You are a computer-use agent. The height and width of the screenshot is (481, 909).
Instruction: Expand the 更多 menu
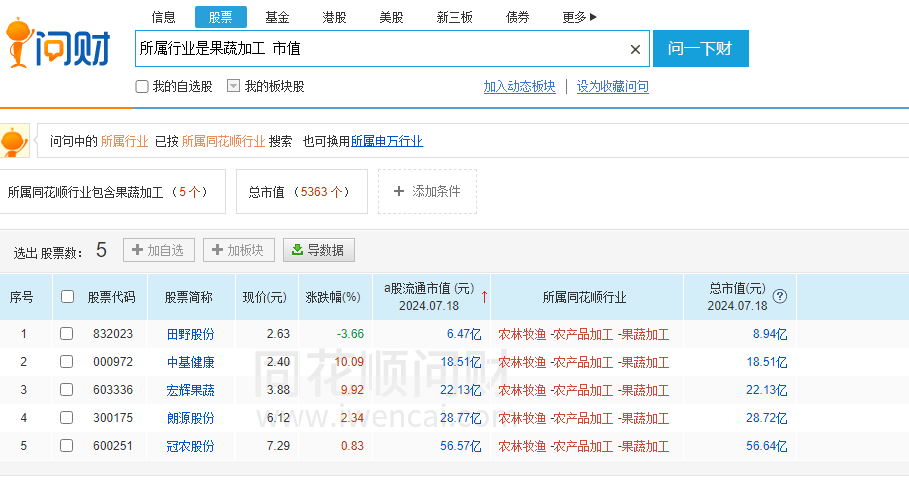pos(579,17)
